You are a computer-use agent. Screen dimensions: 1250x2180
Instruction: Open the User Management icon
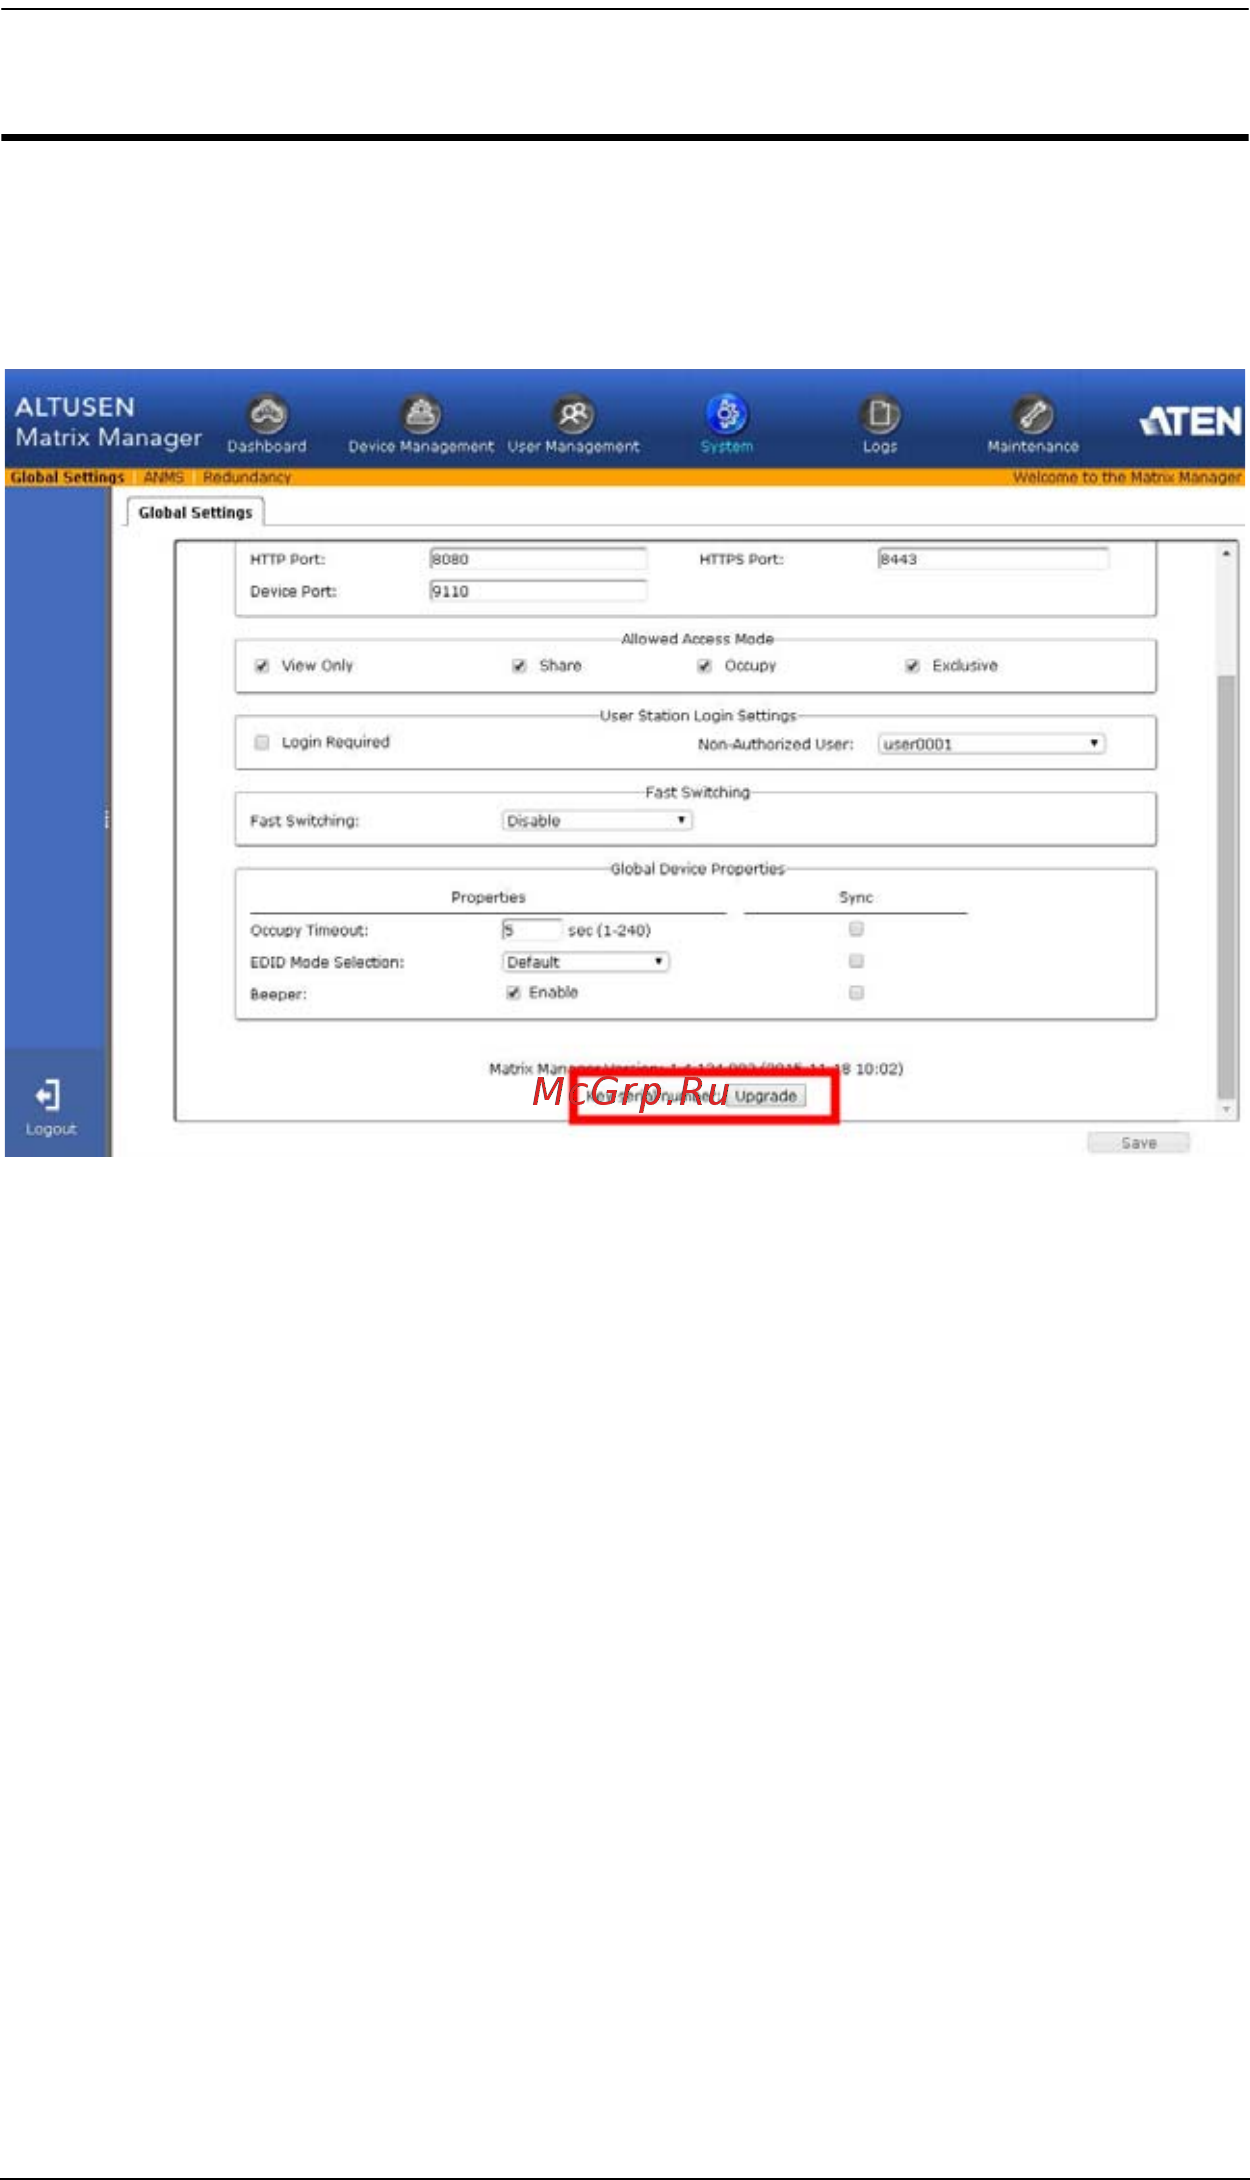click(574, 414)
